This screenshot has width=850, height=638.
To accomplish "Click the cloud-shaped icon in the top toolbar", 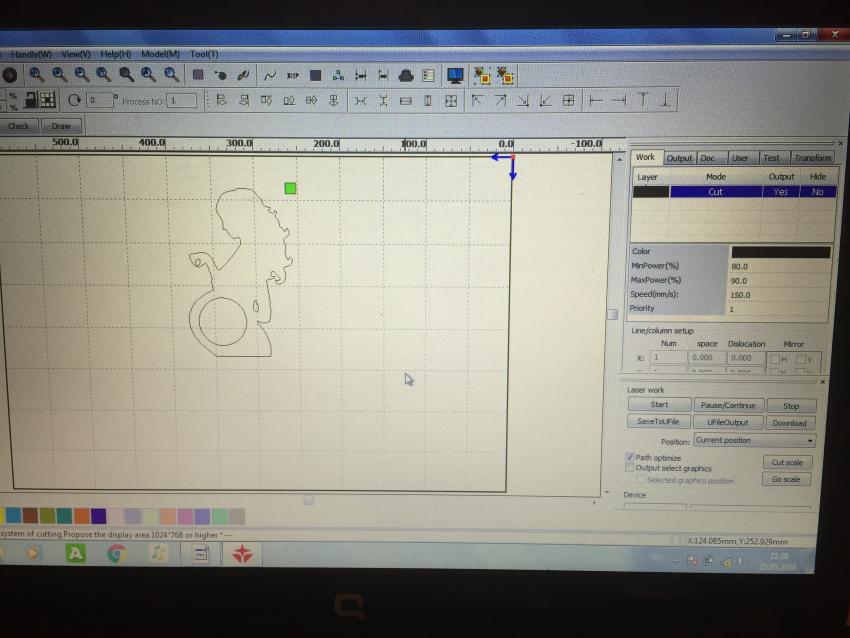I will click(406, 75).
